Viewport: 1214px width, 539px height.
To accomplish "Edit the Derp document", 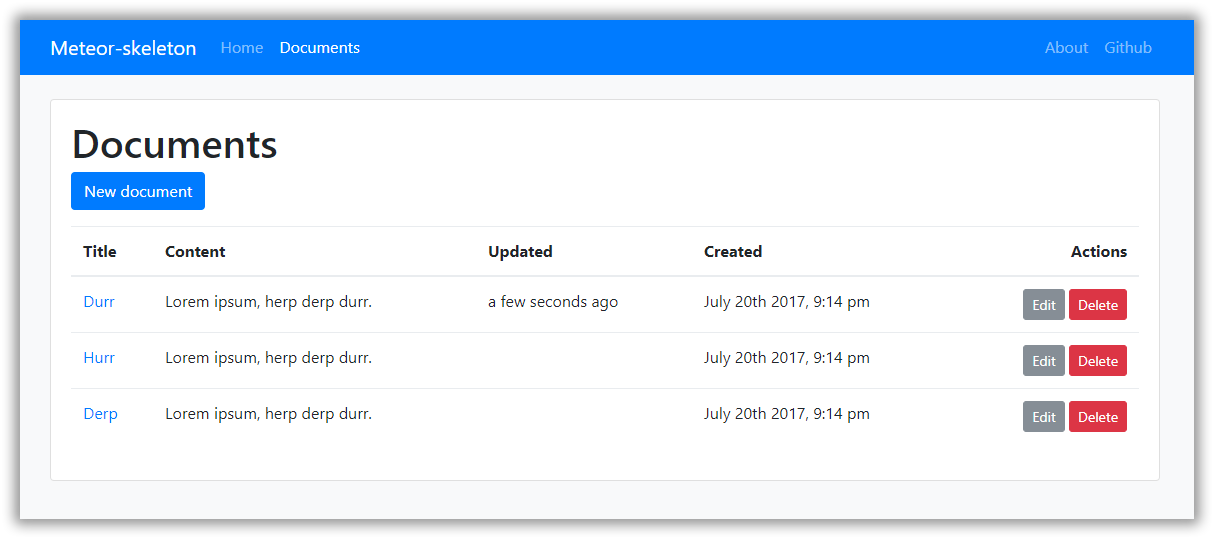I will click(x=1043, y=417).
